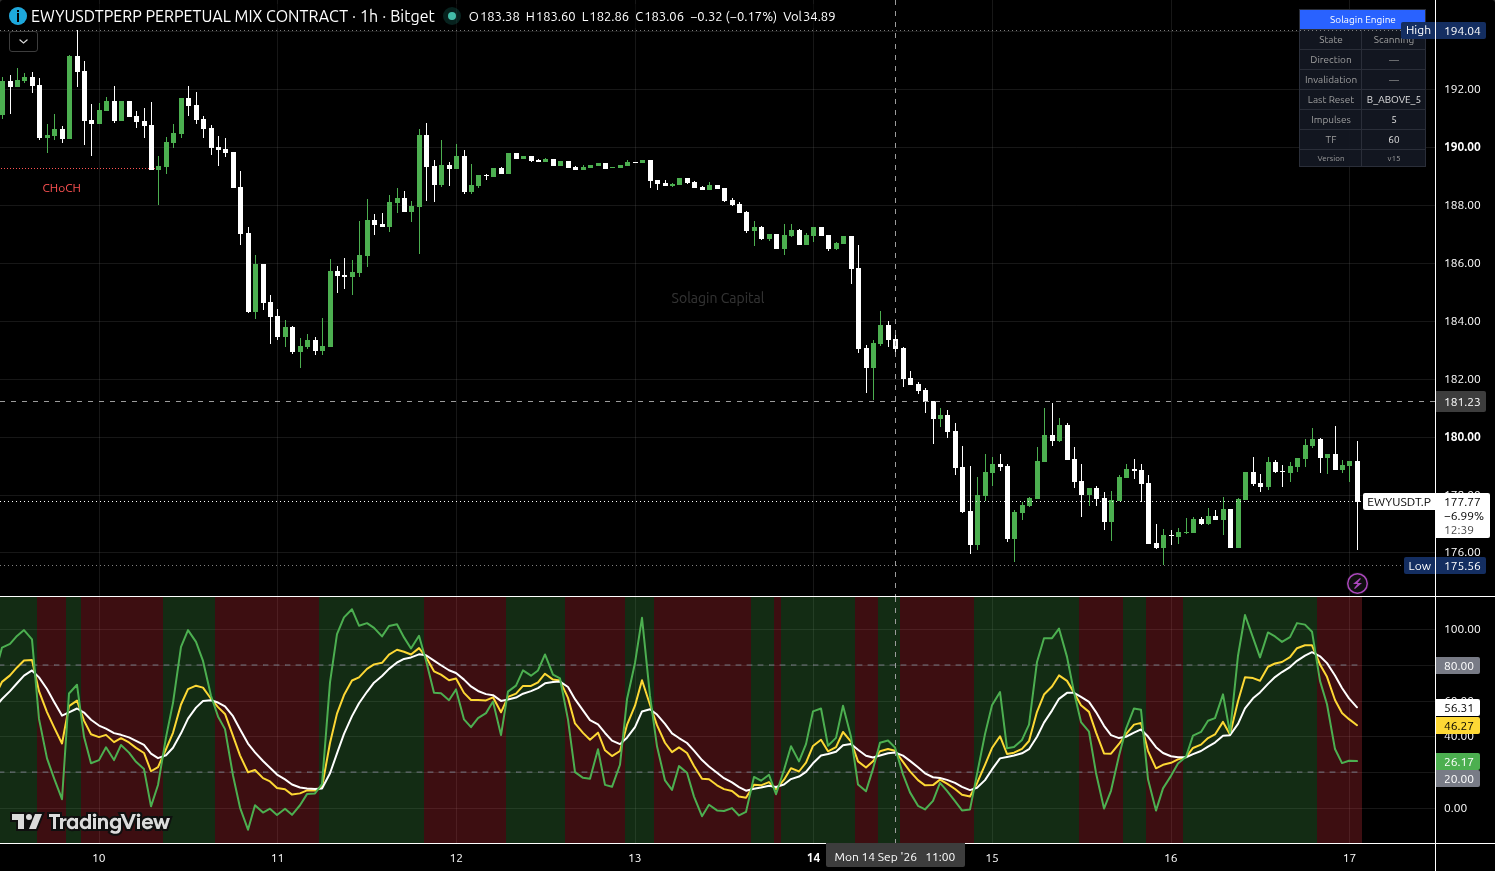Screen dimensions: 1495x871
Task: Click the 181.23 crosshair price label
Action: pyautogui.click(x=1462, y=402)
